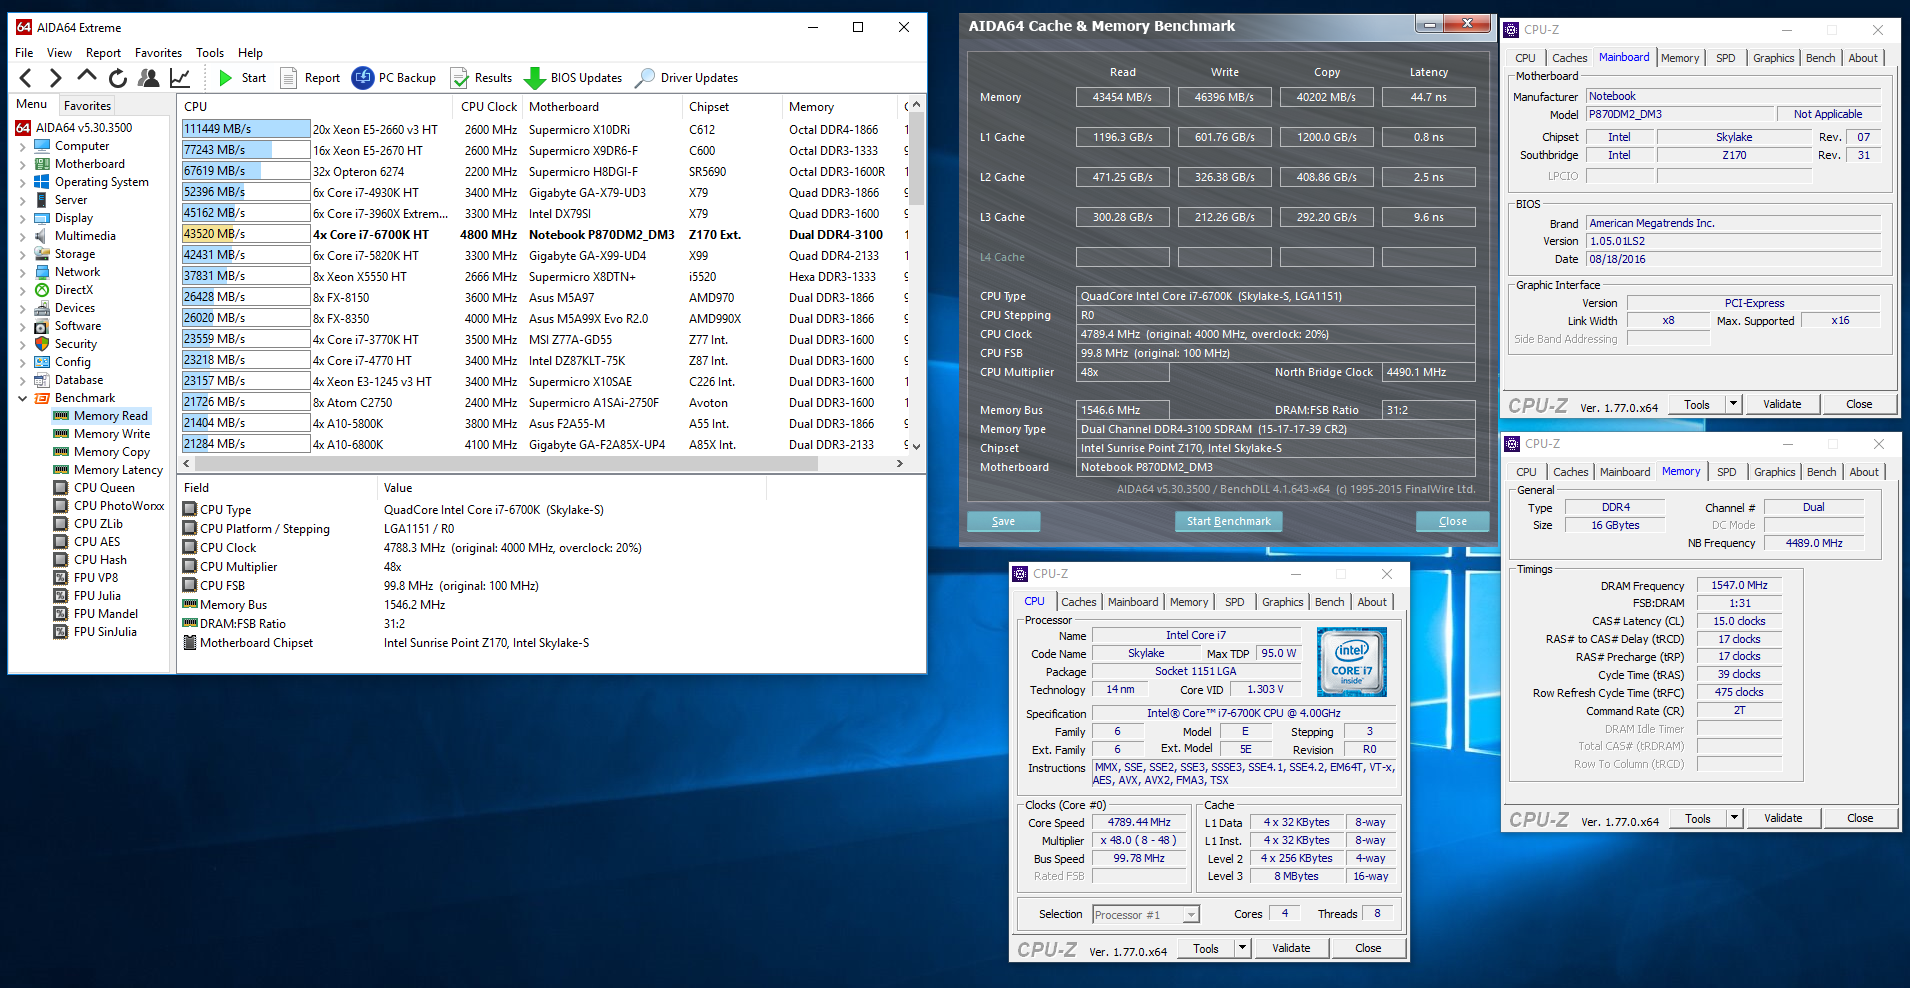Open the Tools menu in AIDA64
The image size is (1910, 988).
[210, 53]
